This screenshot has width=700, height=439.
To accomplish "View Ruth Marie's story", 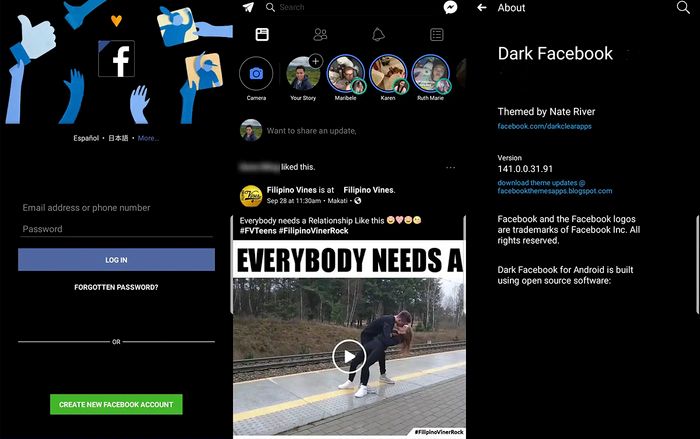I will coord(430,74).
